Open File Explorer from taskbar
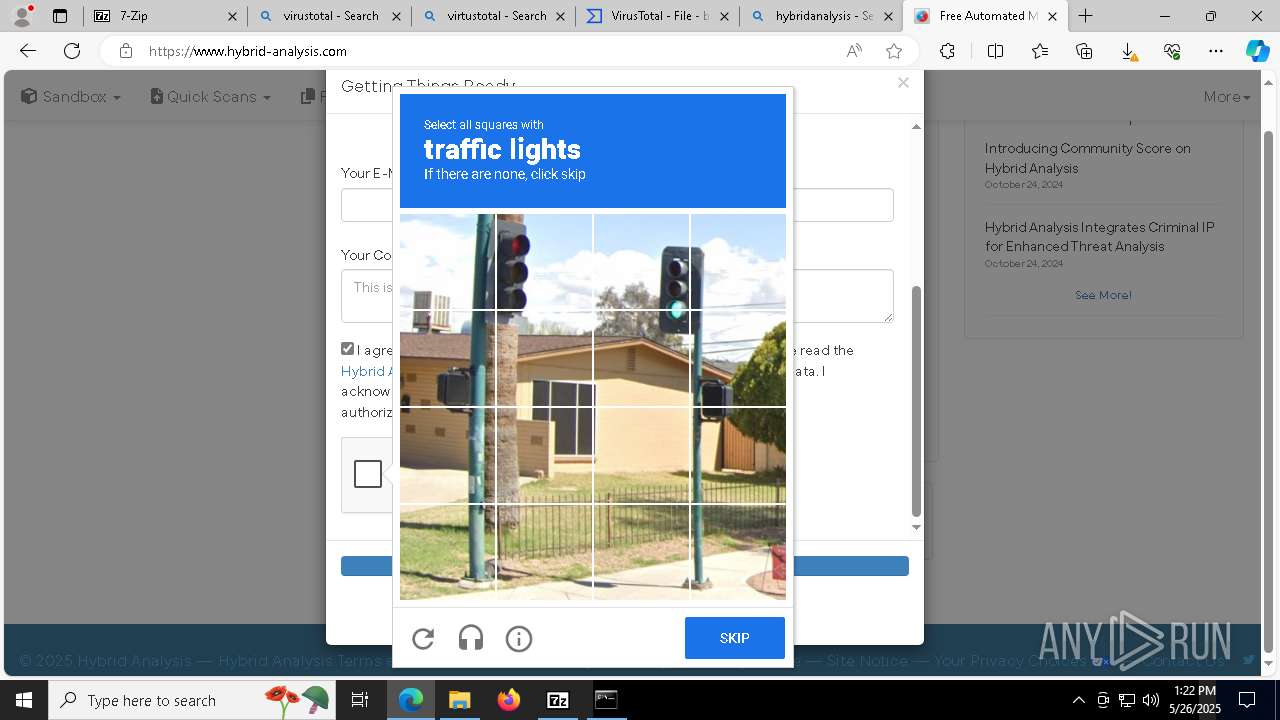This screenshot has width=1280, height=720. point(459,700)
